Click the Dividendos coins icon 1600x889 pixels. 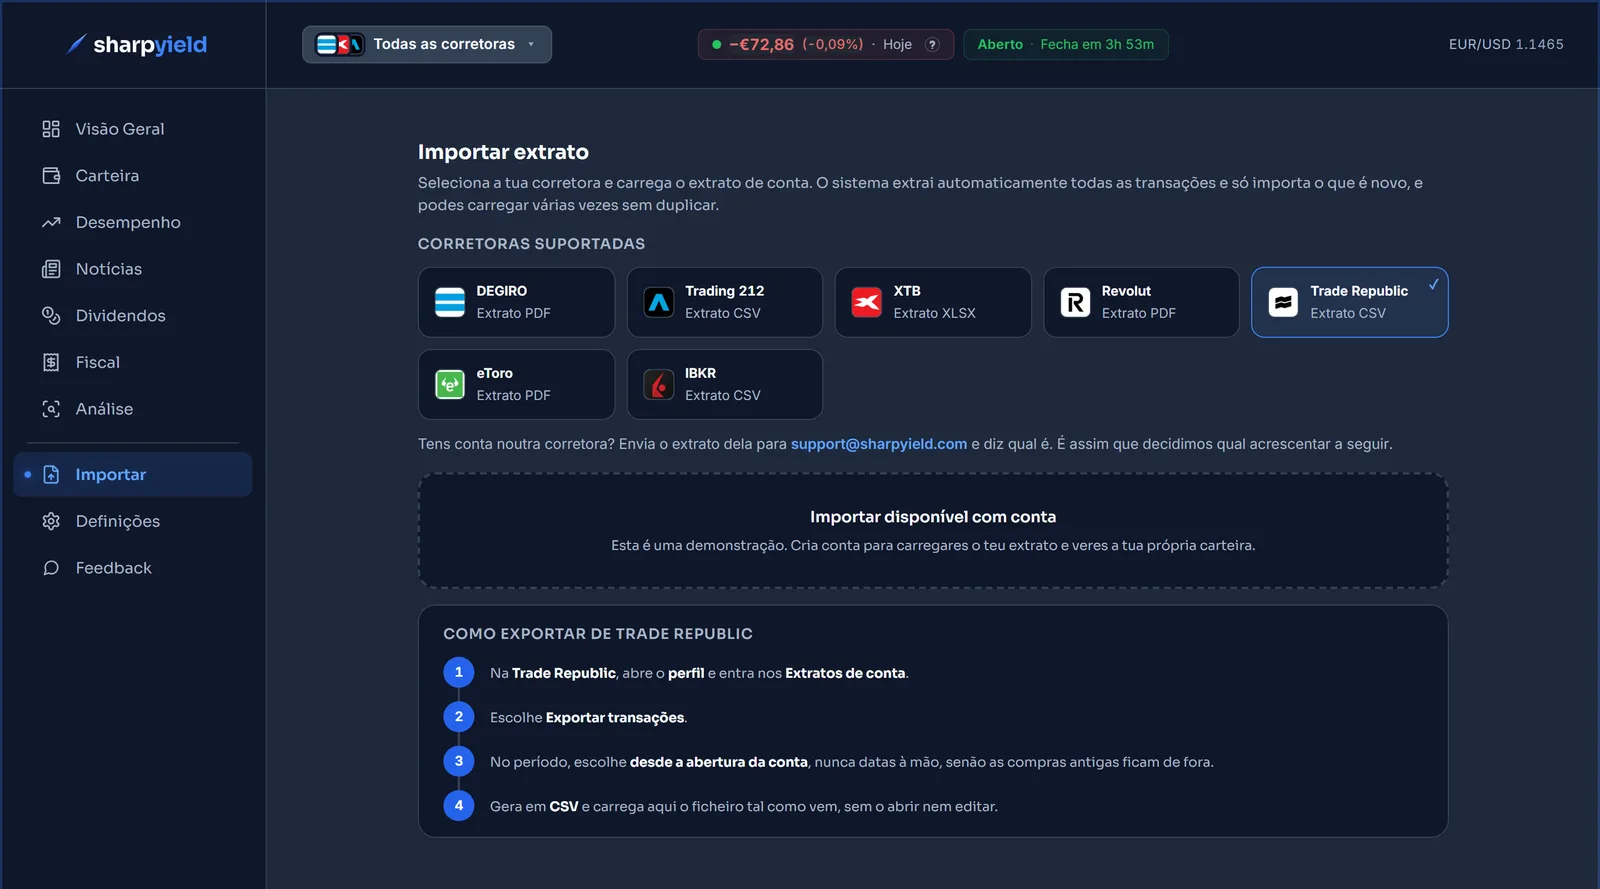(51, 316)
